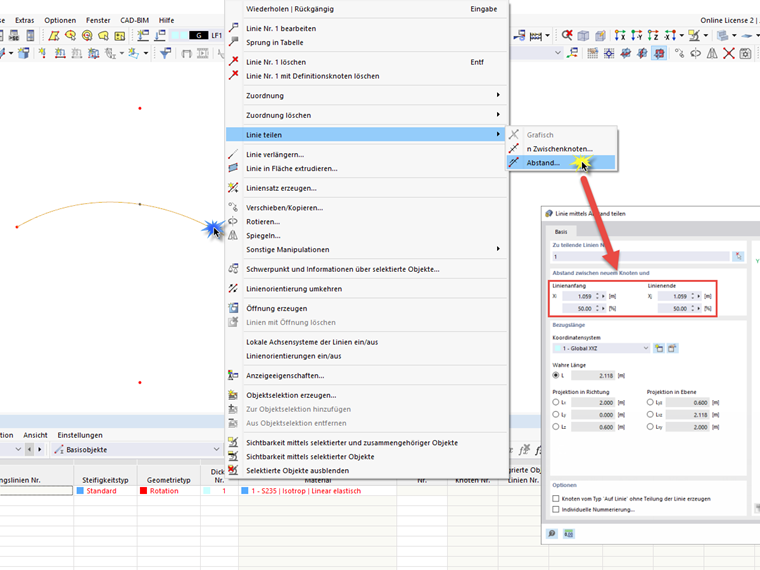This screenshot has height=570, width=760.
Task: Select the Wahre Länge L radio button
Action: (x=556, y=375)
